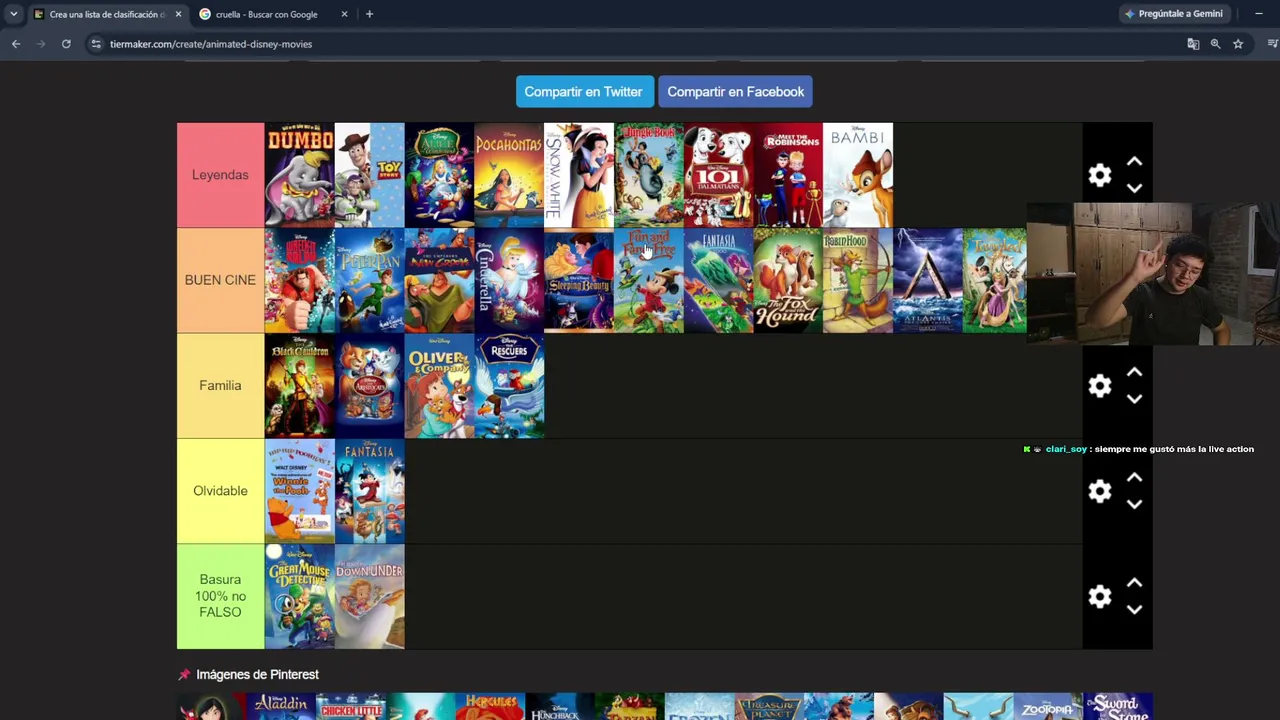Expand the tab search dropdown
Viewport: 1280px width, 720px height.
coord(13,14)
